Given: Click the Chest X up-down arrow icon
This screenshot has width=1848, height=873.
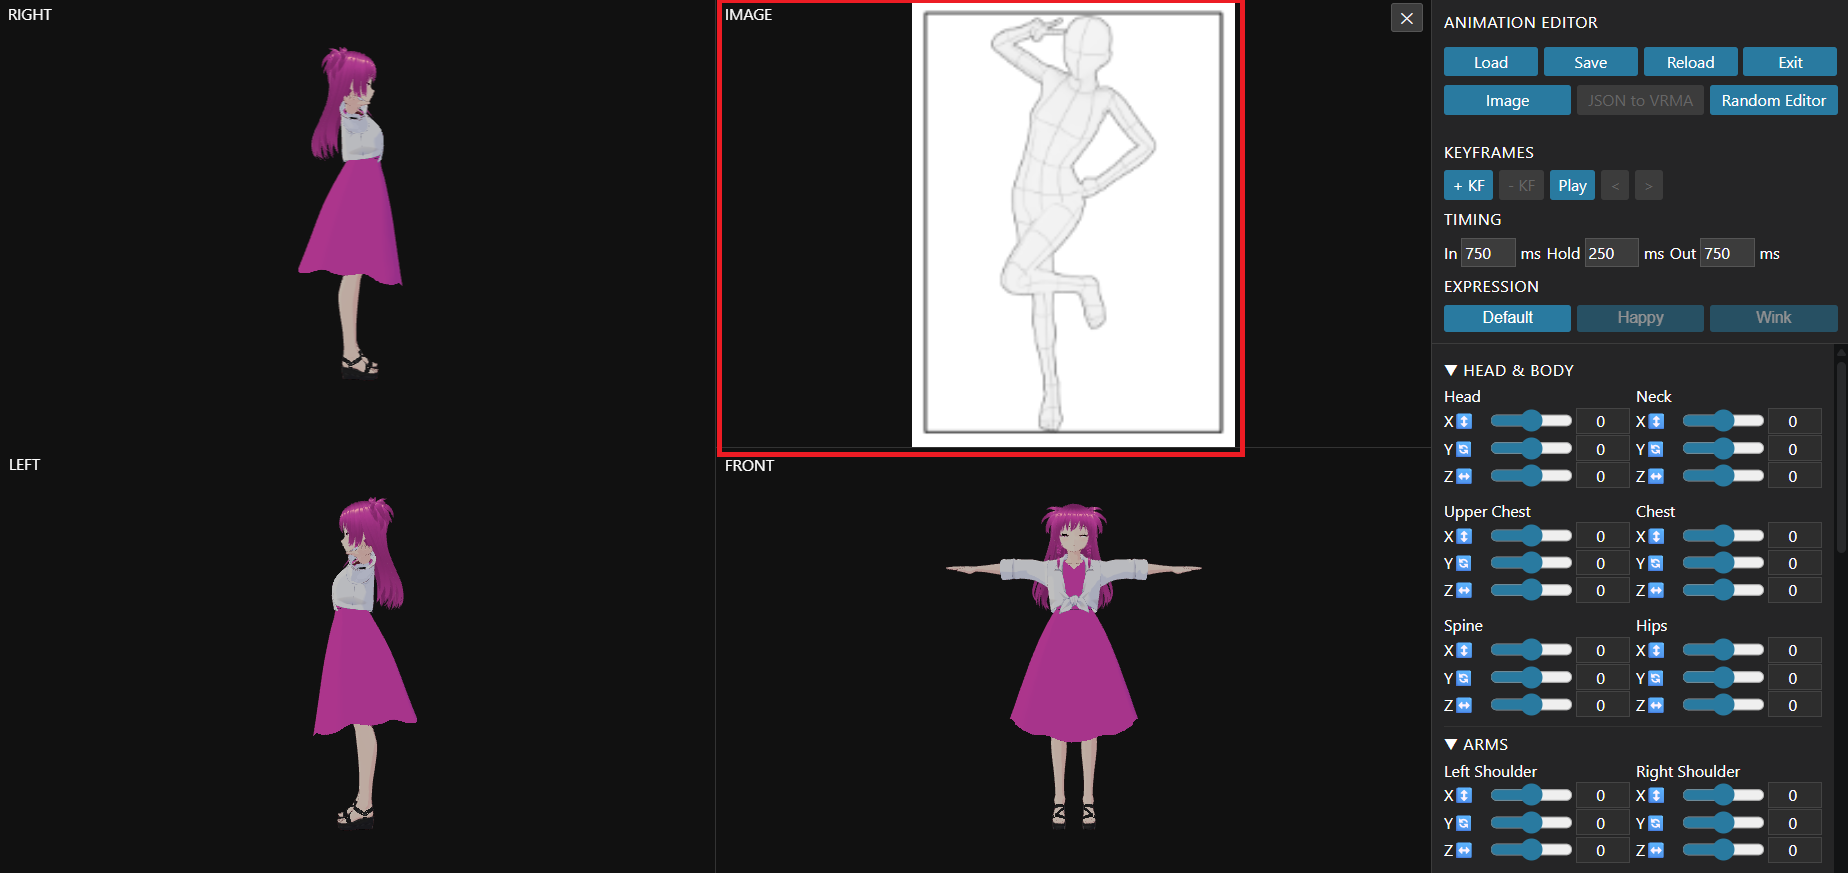Looking at the screenshot, I should click(x=1656, y=536).
